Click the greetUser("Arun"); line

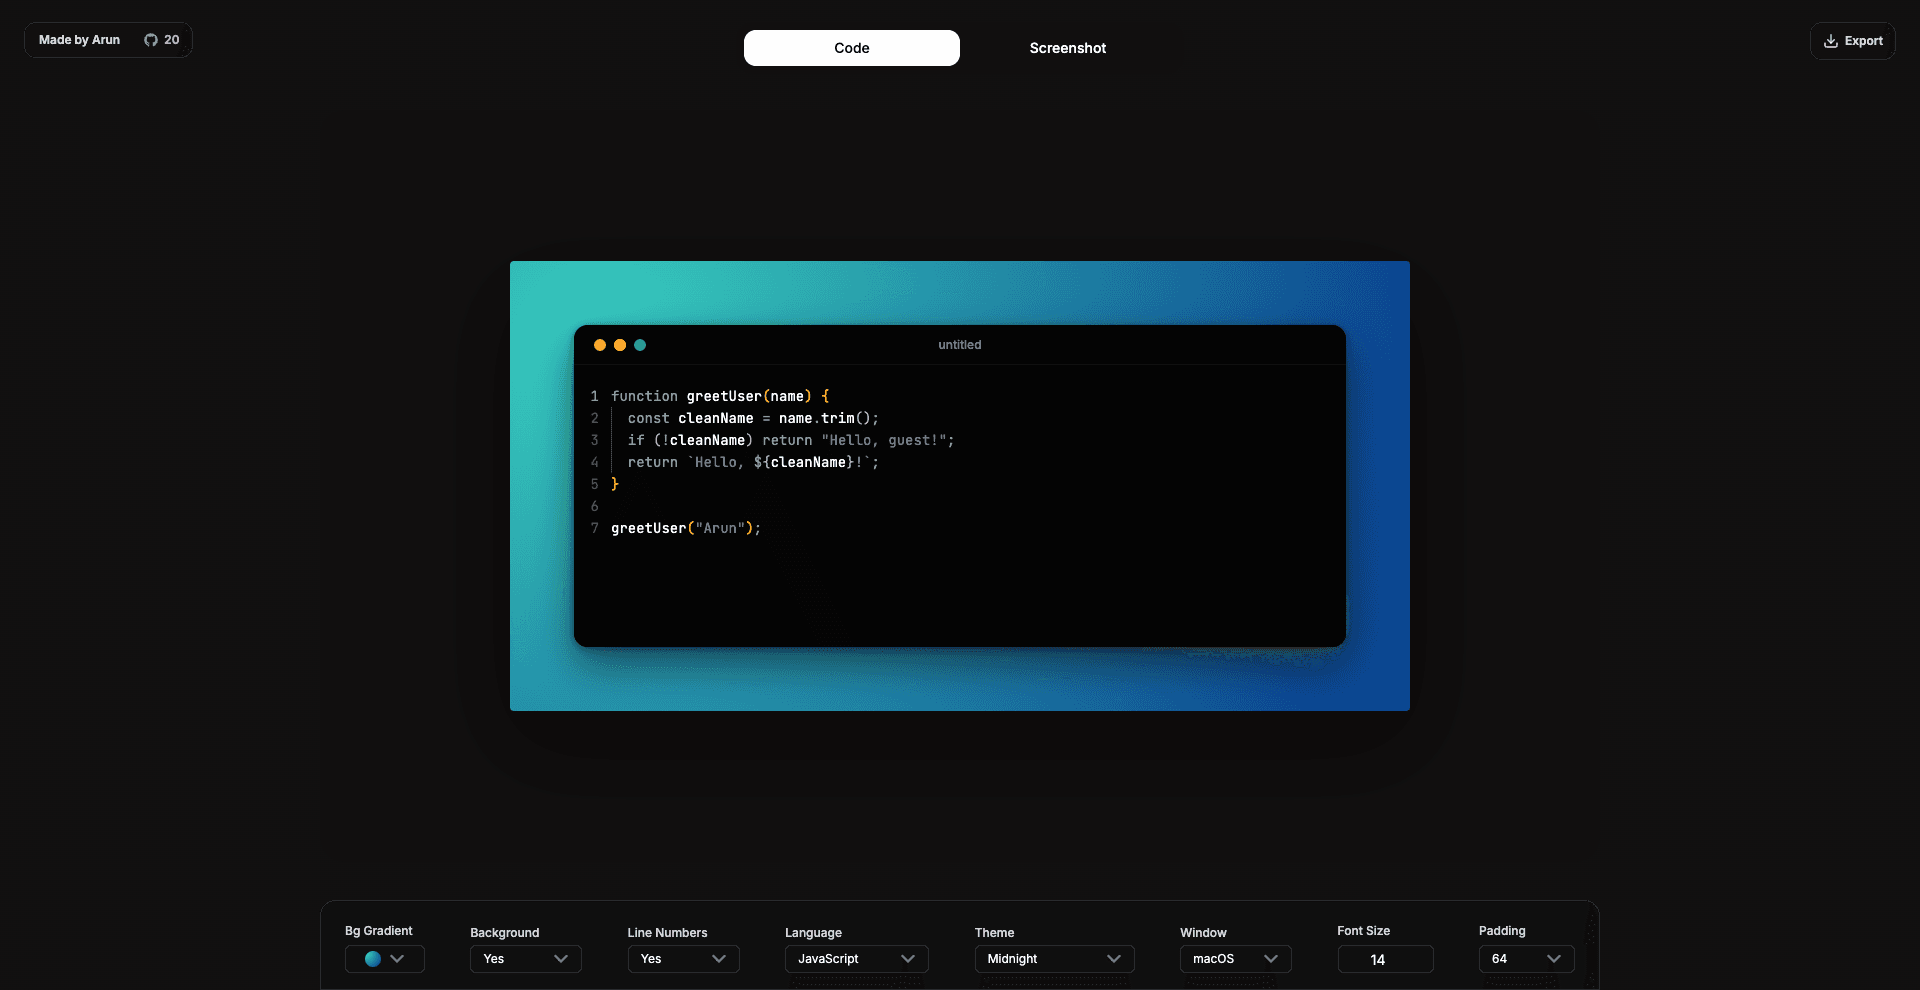point(686,529)
